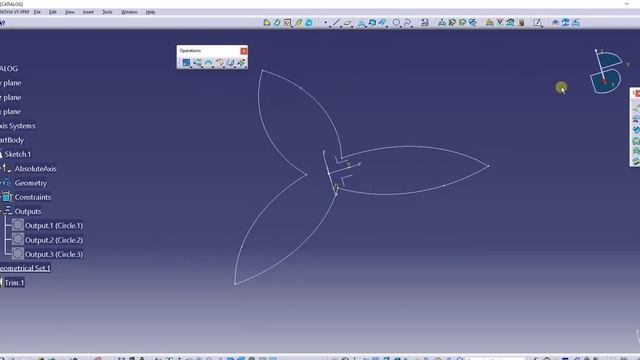The width and height of the screenshot is (640, 360).
Task: Open the Offset surface tool
Action: click(452, 23)
